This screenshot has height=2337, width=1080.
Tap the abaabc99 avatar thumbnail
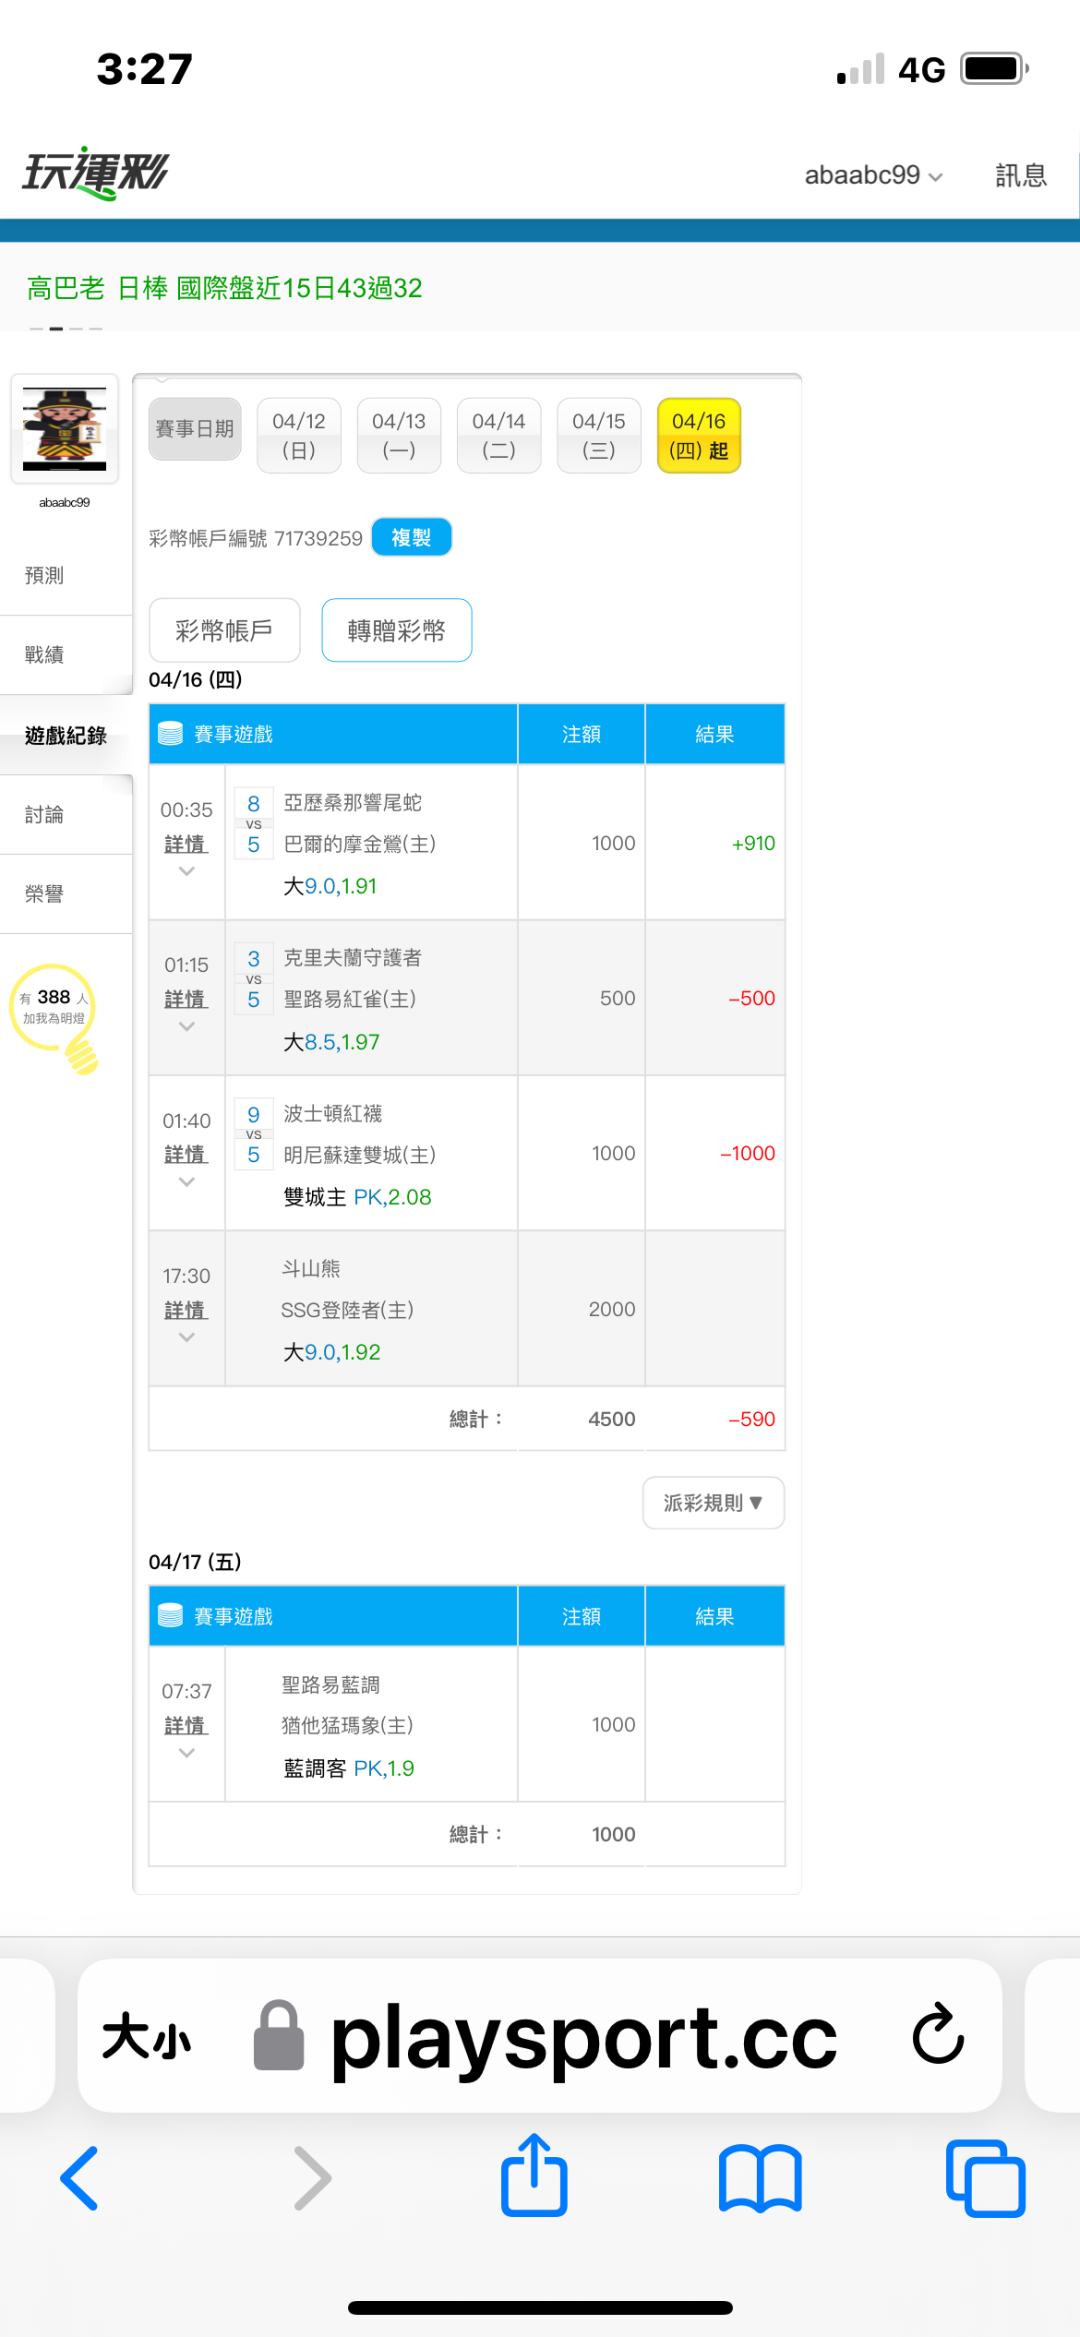tap(65, 429)
